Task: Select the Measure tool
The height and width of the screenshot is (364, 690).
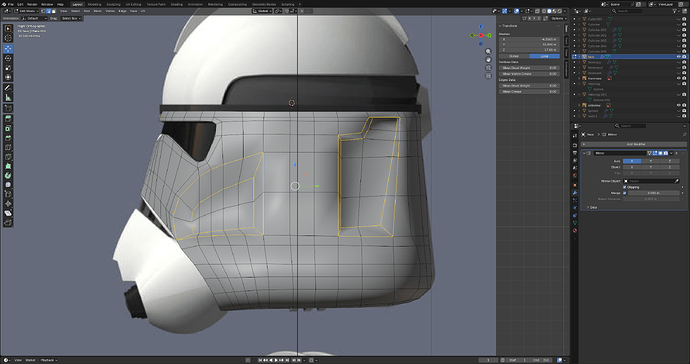Action: [x=8, y=97]
